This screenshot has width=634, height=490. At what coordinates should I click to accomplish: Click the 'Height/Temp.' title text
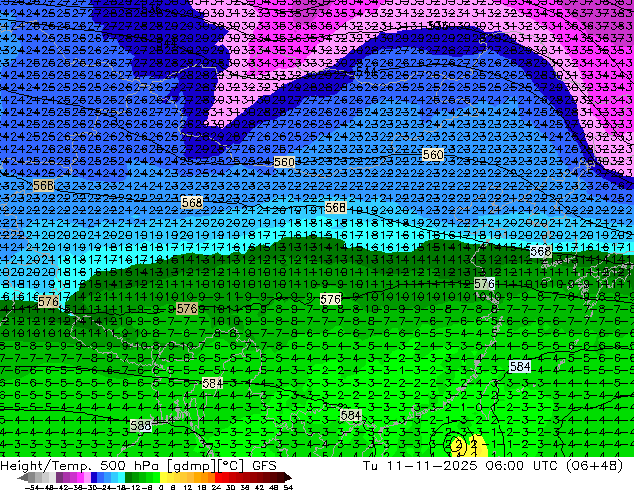pos(45,466)
